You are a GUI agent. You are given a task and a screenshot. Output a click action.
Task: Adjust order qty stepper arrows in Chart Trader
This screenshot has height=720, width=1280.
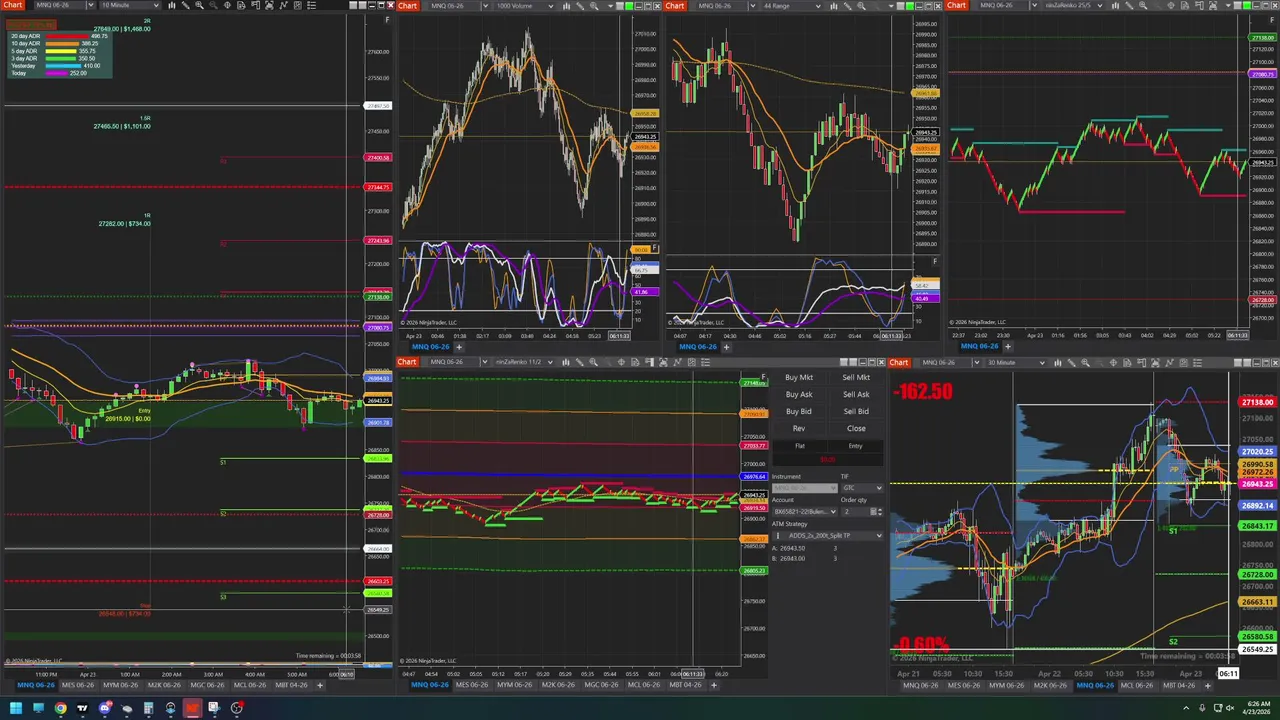(x=880, y=512)
